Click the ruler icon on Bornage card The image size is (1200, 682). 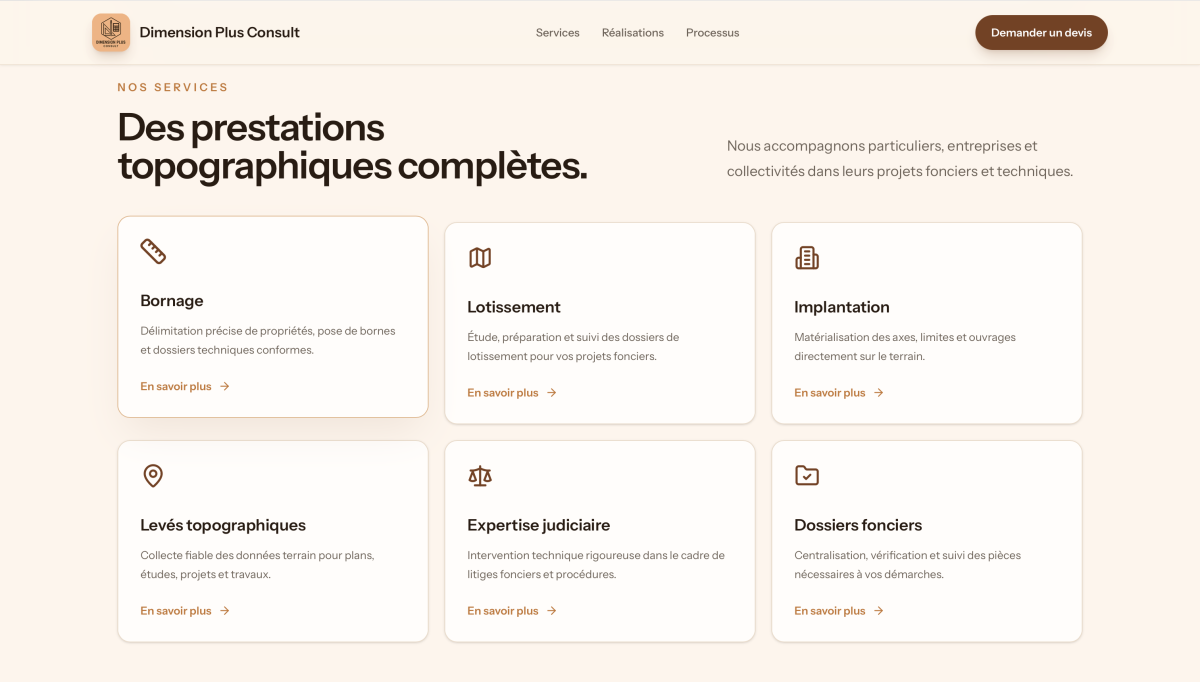153,251
